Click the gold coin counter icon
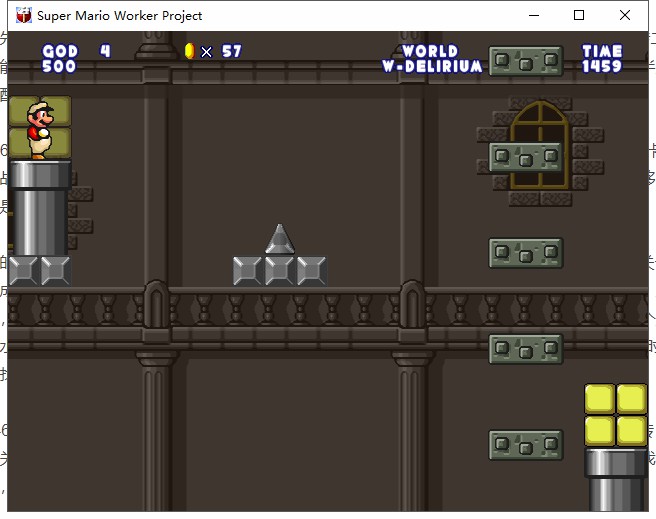Viewport: 656px width, 519px height. click(x=190, y=51)
